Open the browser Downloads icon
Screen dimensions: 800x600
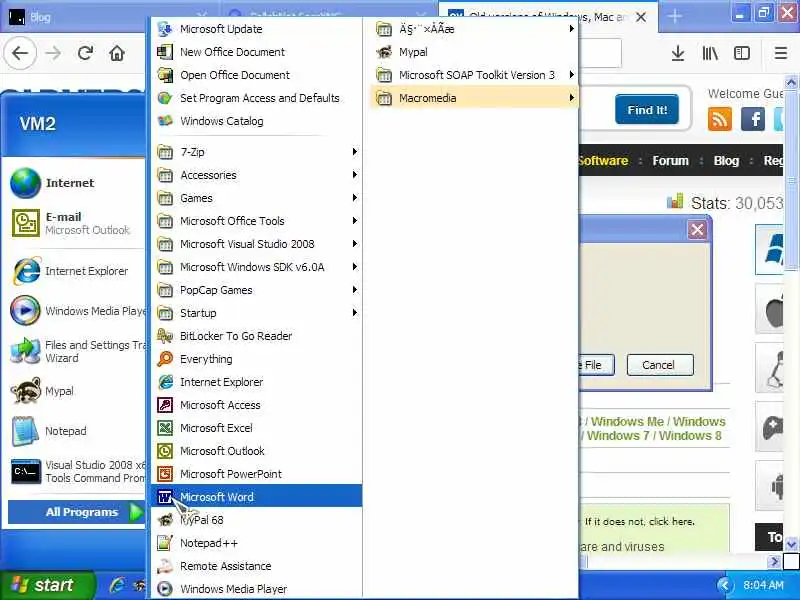coord(678,53)
